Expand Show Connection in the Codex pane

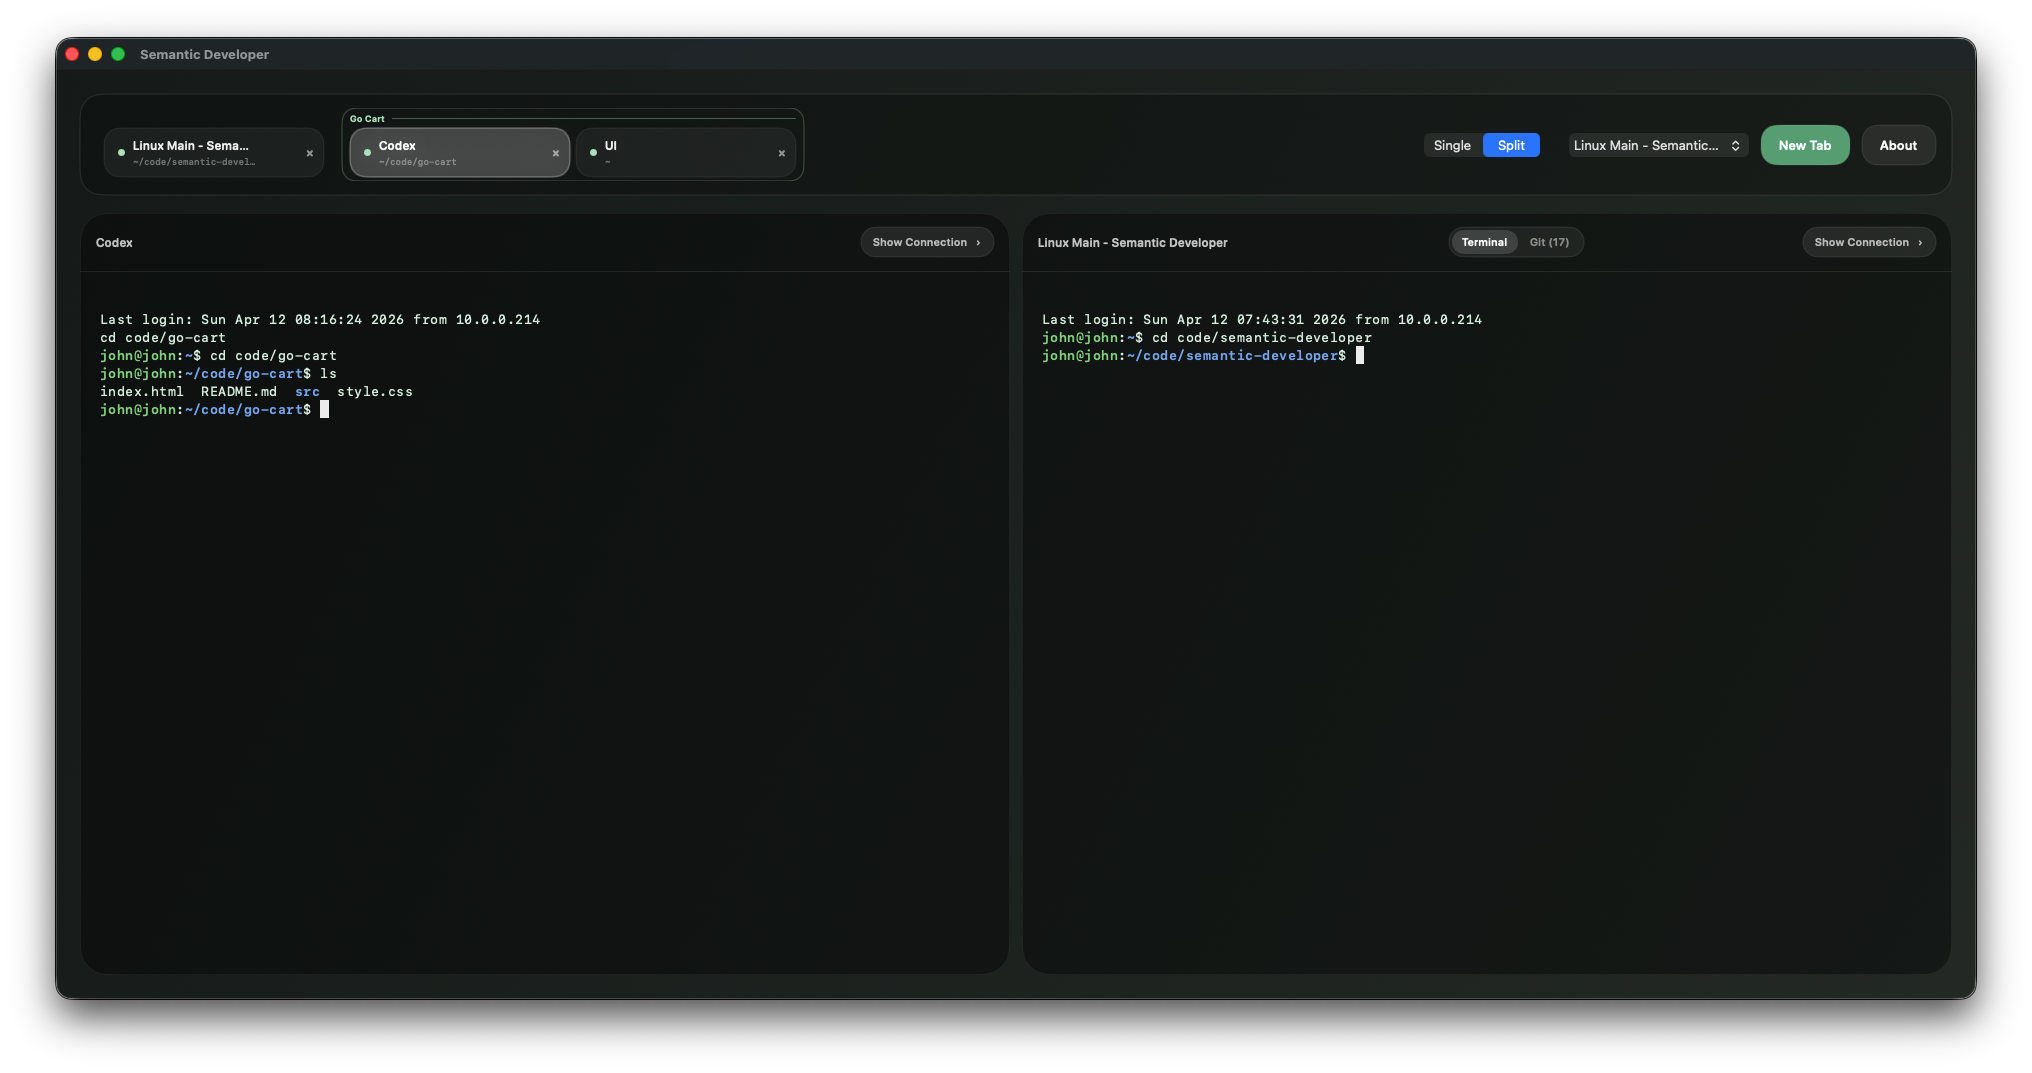click(x=925, y=242)
